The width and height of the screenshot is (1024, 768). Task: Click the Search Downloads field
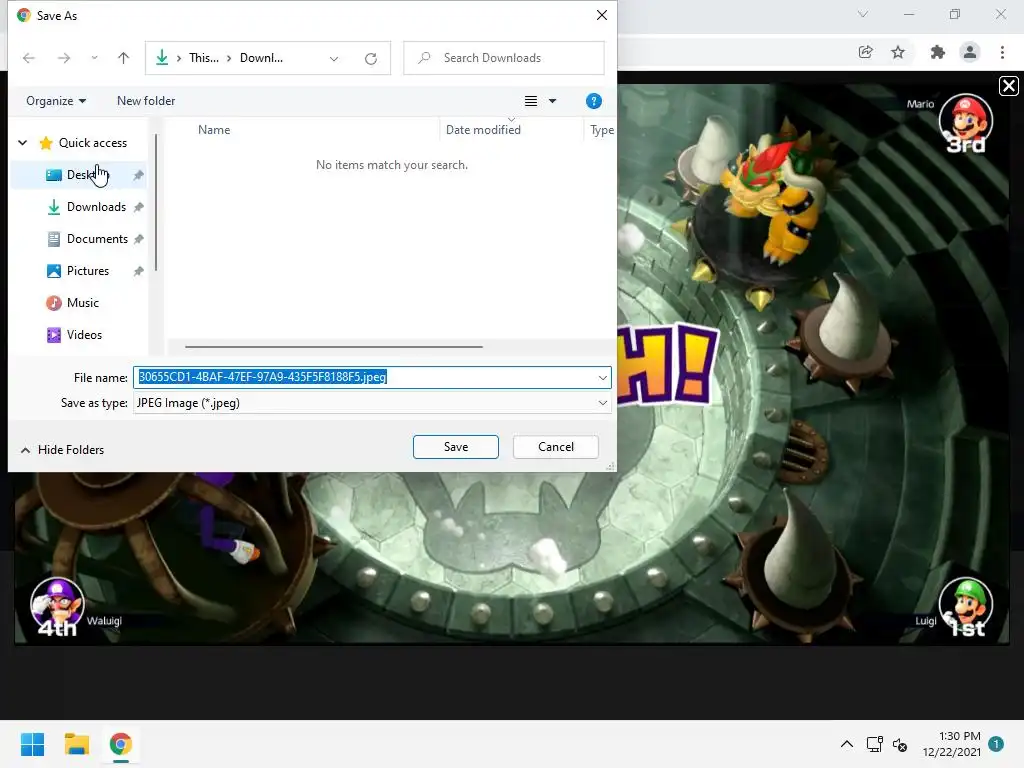[x=504, y=58]
